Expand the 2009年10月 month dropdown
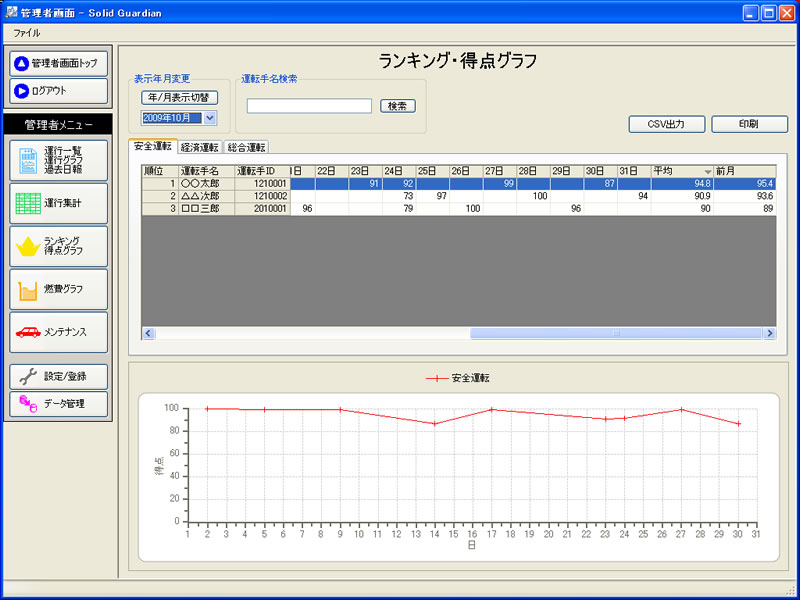Screen dimensions: 800x600 point(210,118)
